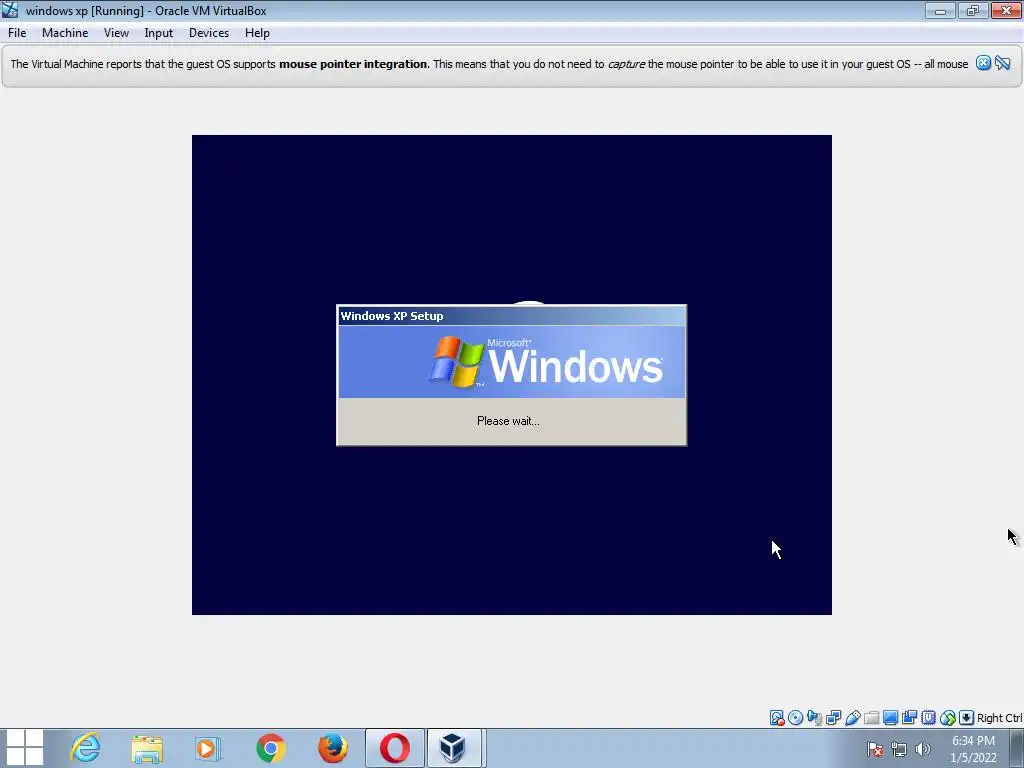Click the network adapters status icon

coord(833,718)
